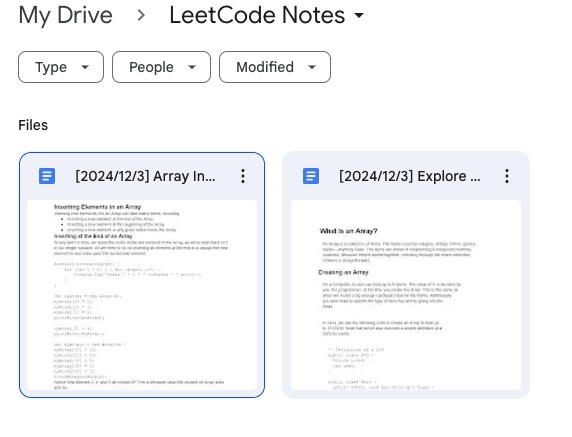Click the breadcrumb chevron after My Drive
This screenshot has height=437, width=572.
point(141,15)
